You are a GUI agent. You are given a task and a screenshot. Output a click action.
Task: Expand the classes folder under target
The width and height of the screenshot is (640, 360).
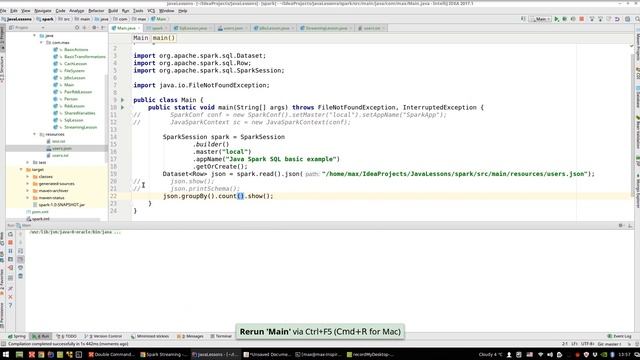pyautogui.click(x=28, y=177)
